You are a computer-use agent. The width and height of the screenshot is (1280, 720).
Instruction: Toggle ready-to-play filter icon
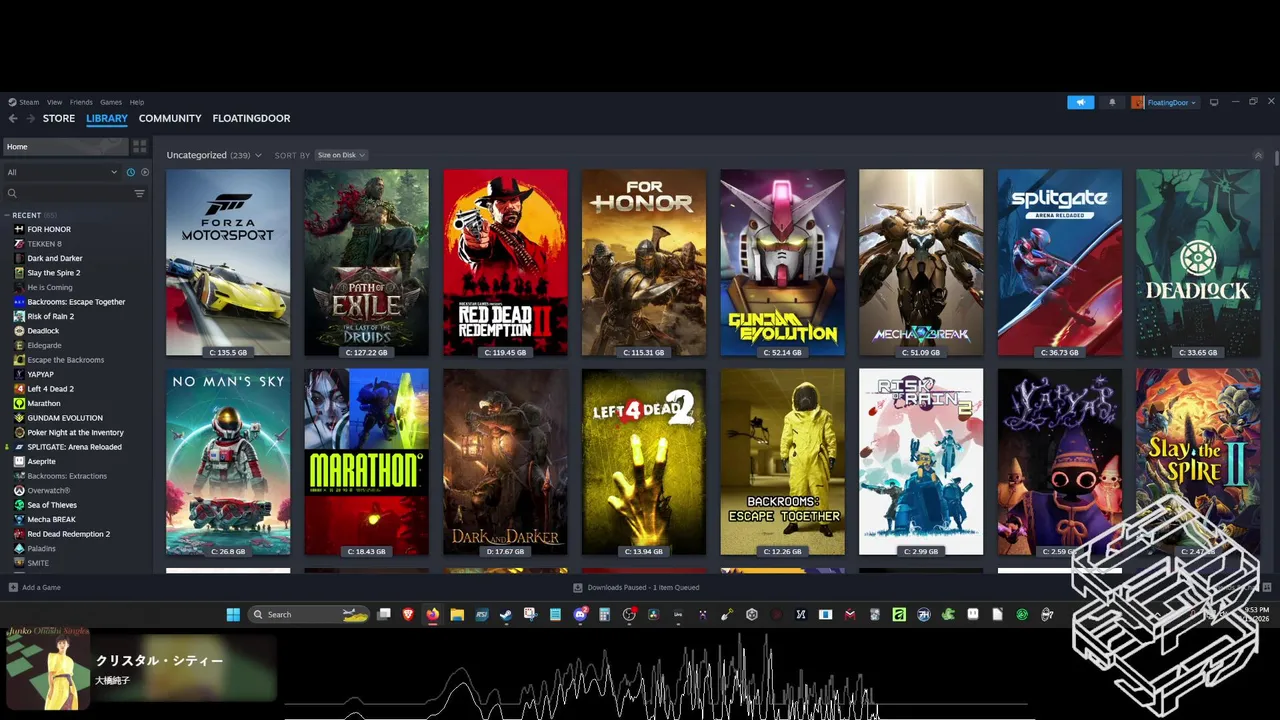[144, 172]
